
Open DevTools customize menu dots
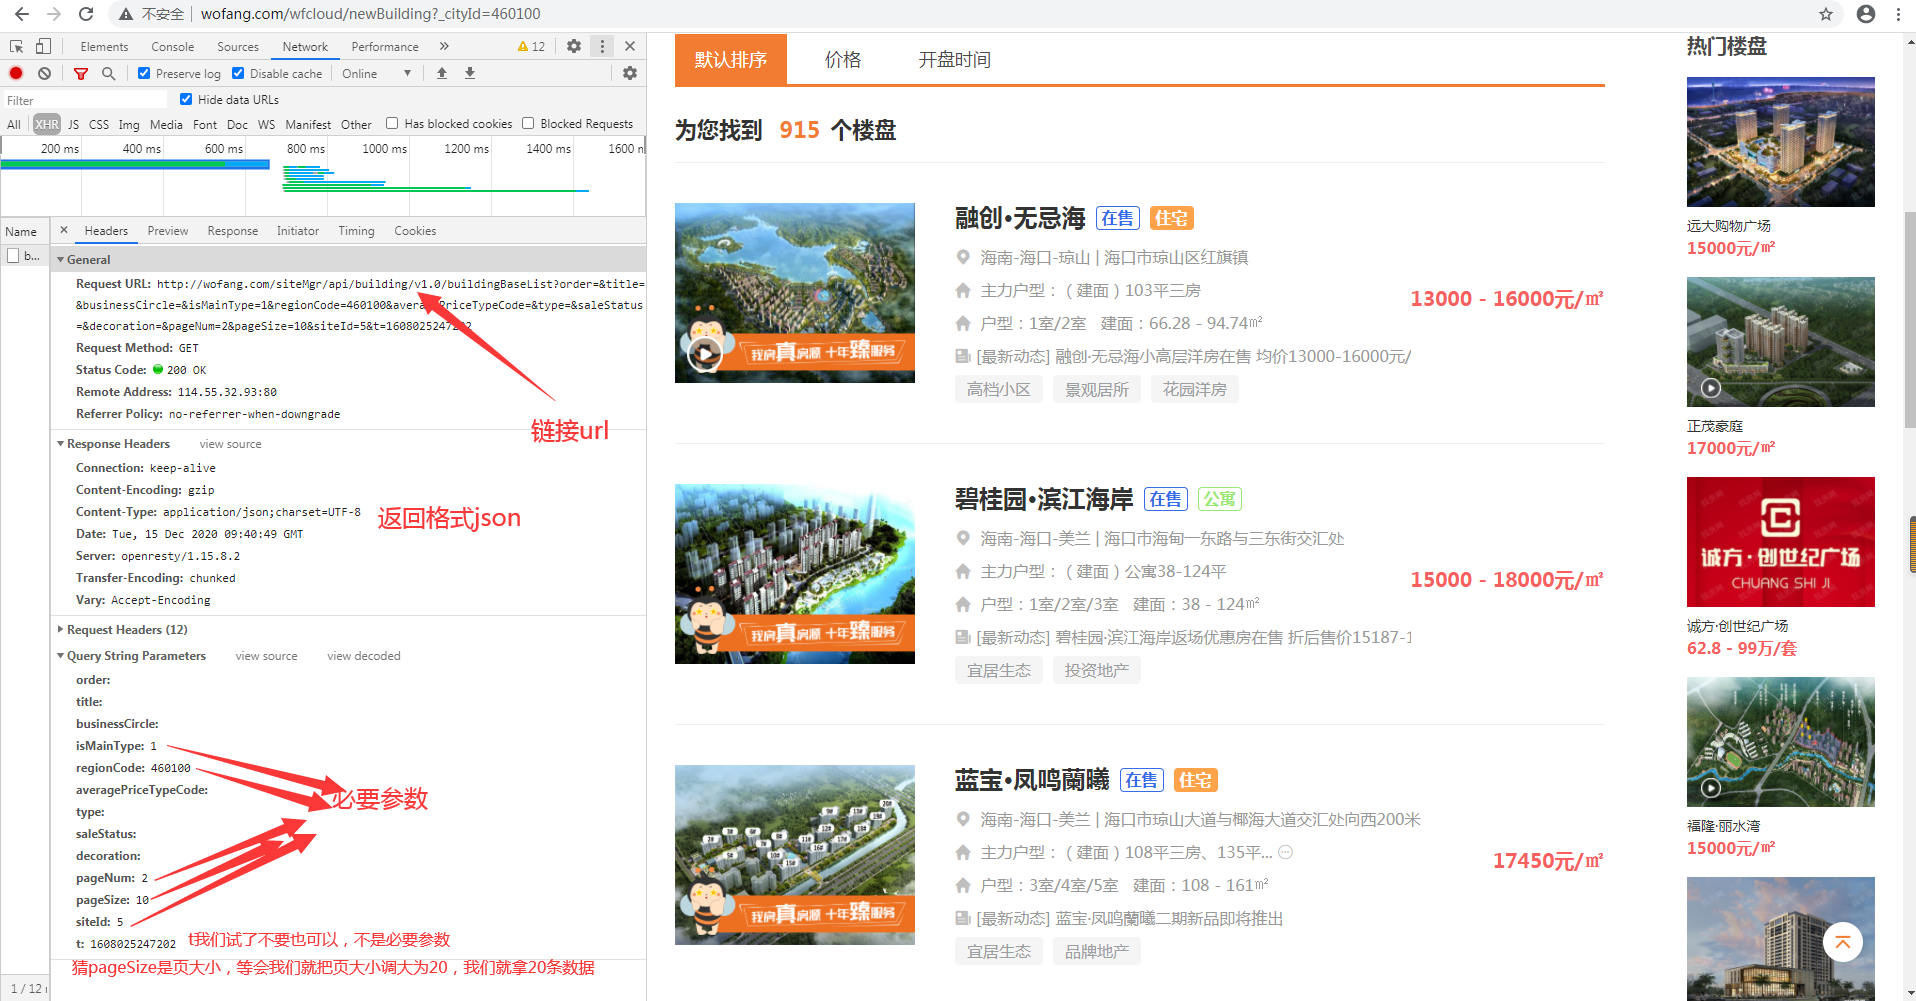pyautogui.click(x=602, y=46)
